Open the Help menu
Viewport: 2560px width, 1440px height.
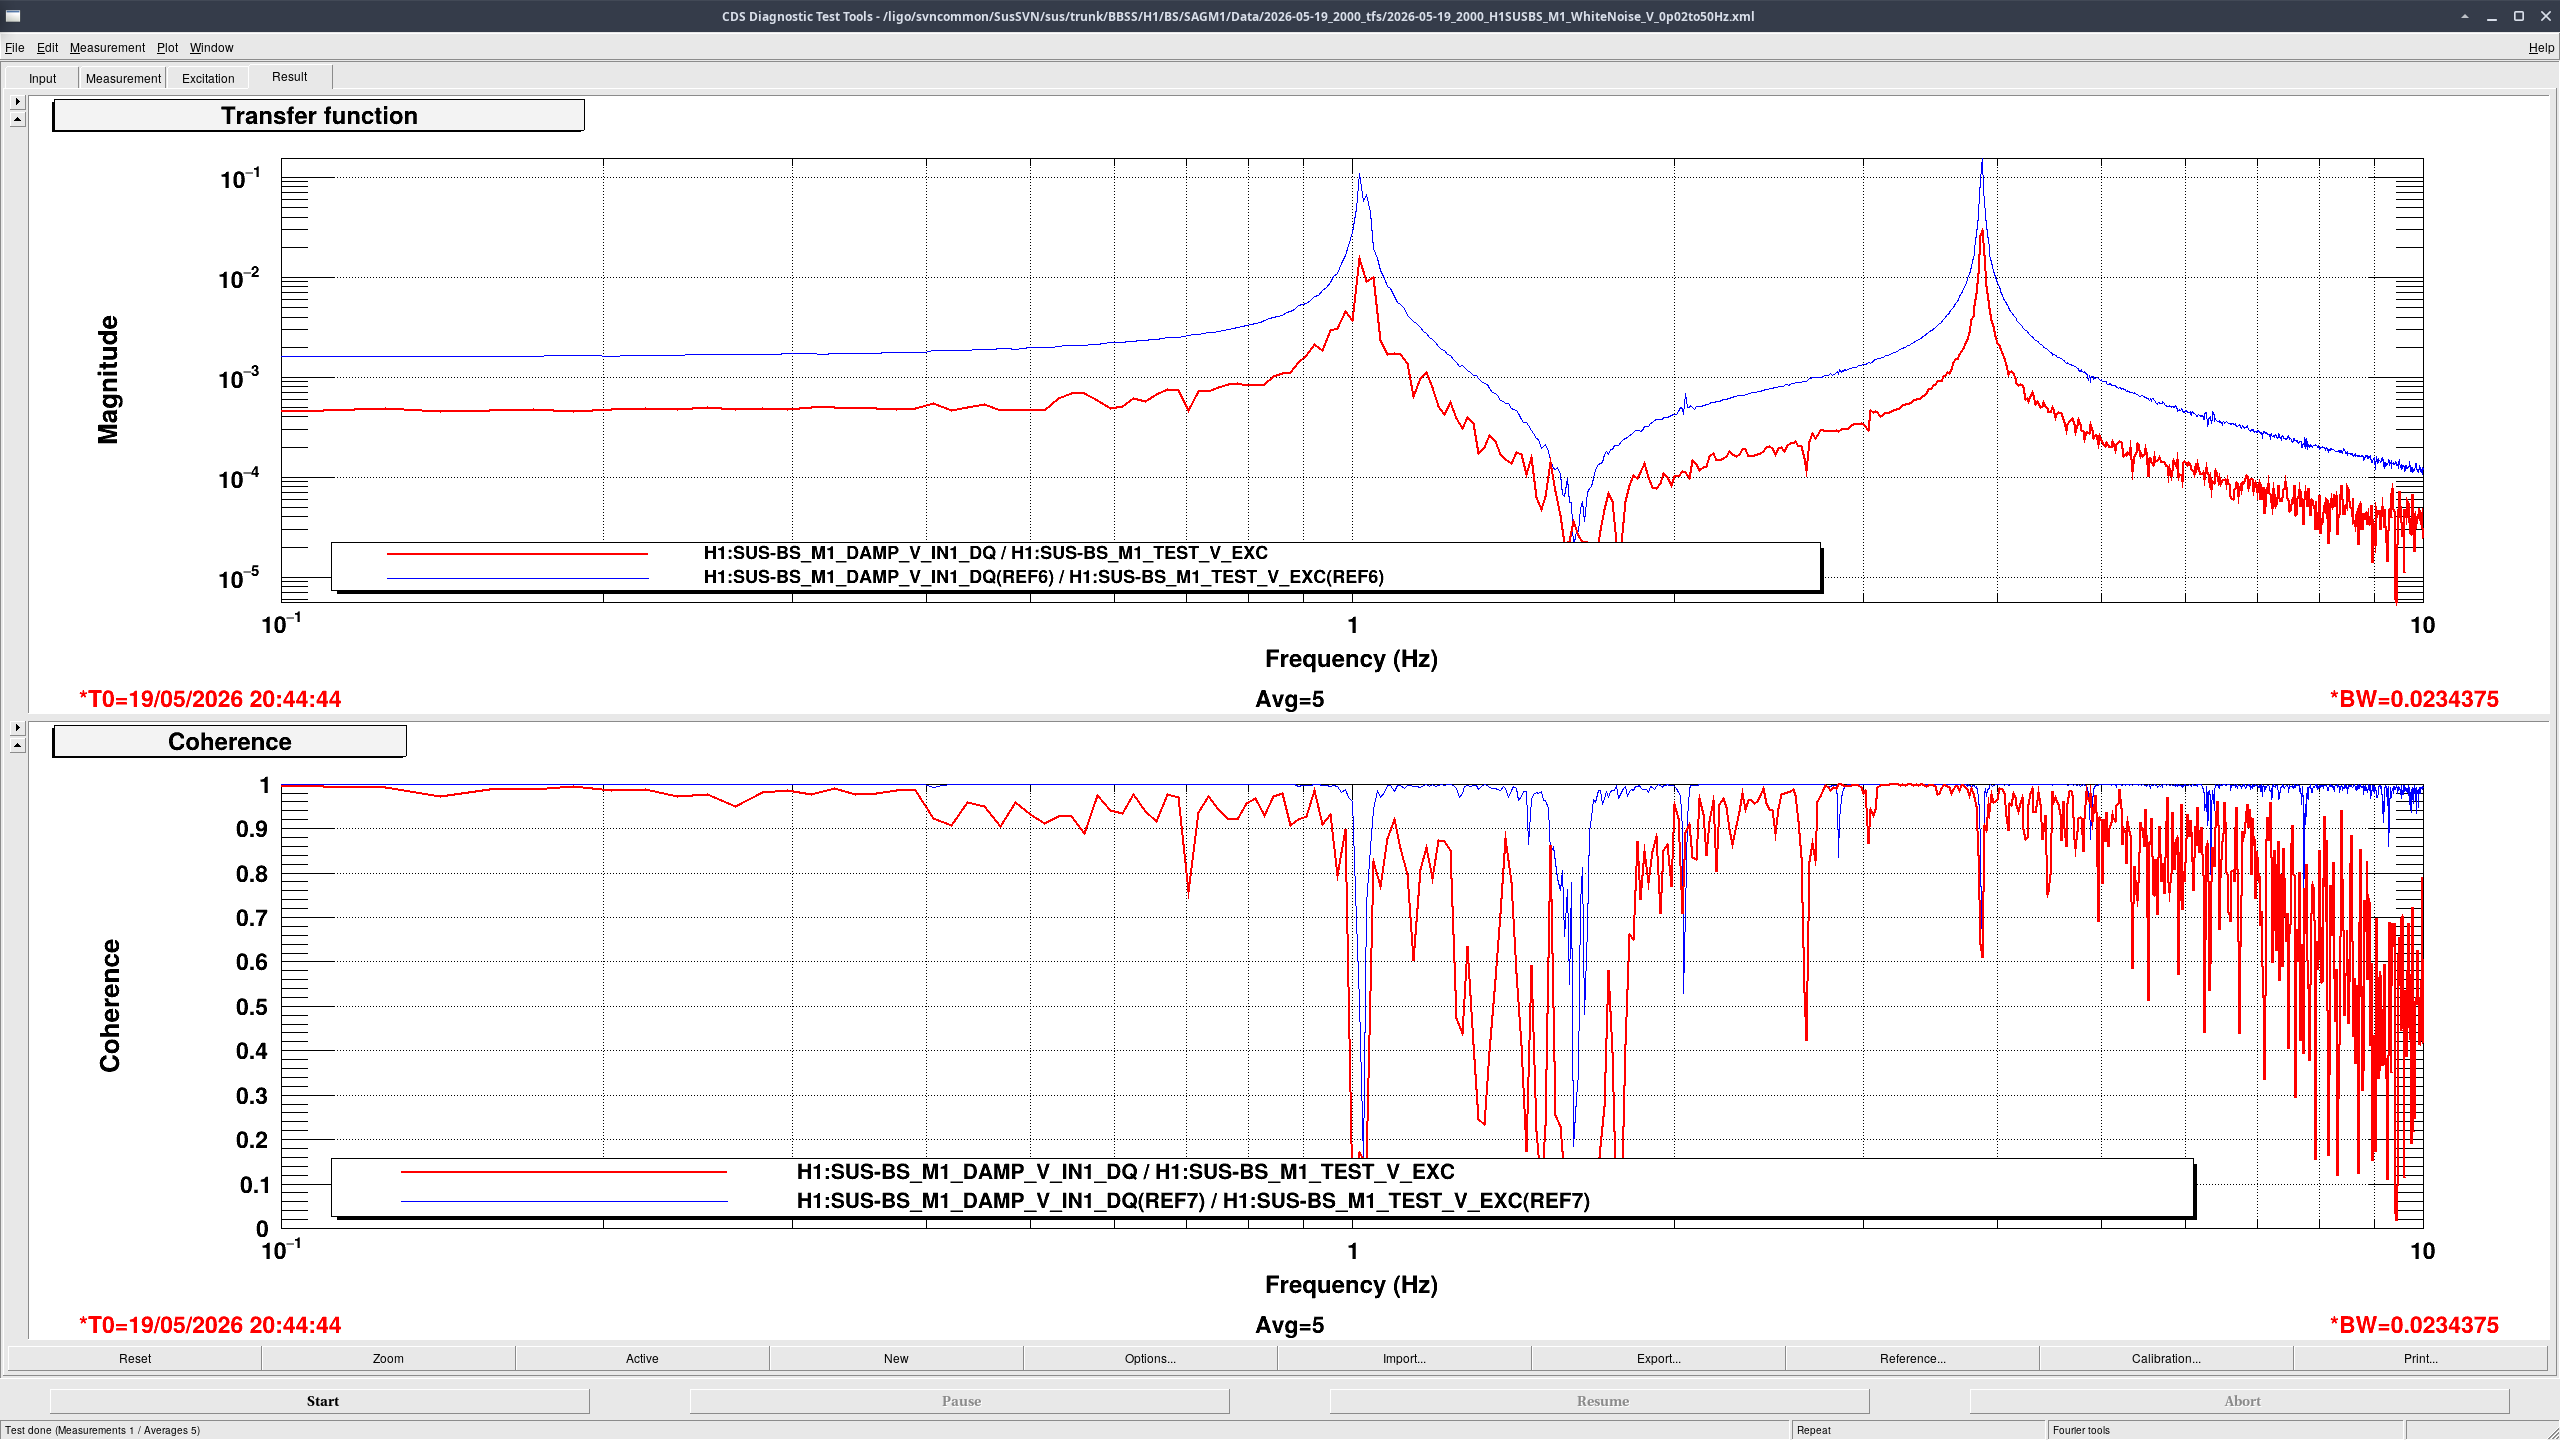point(2540,48)
